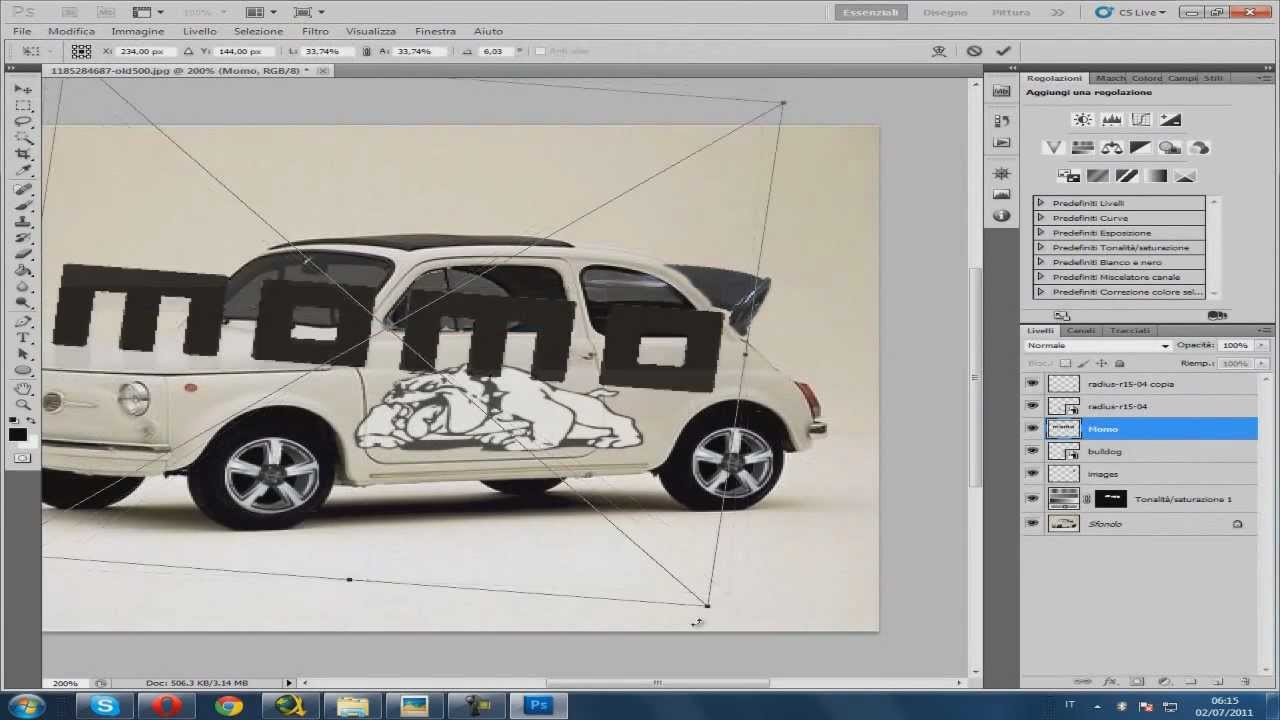Image resolution: width=1280 pixels, height=720 pixels.
Task: Click the horizontal canvas scrollbar
Action: click(x=657, y=683)
